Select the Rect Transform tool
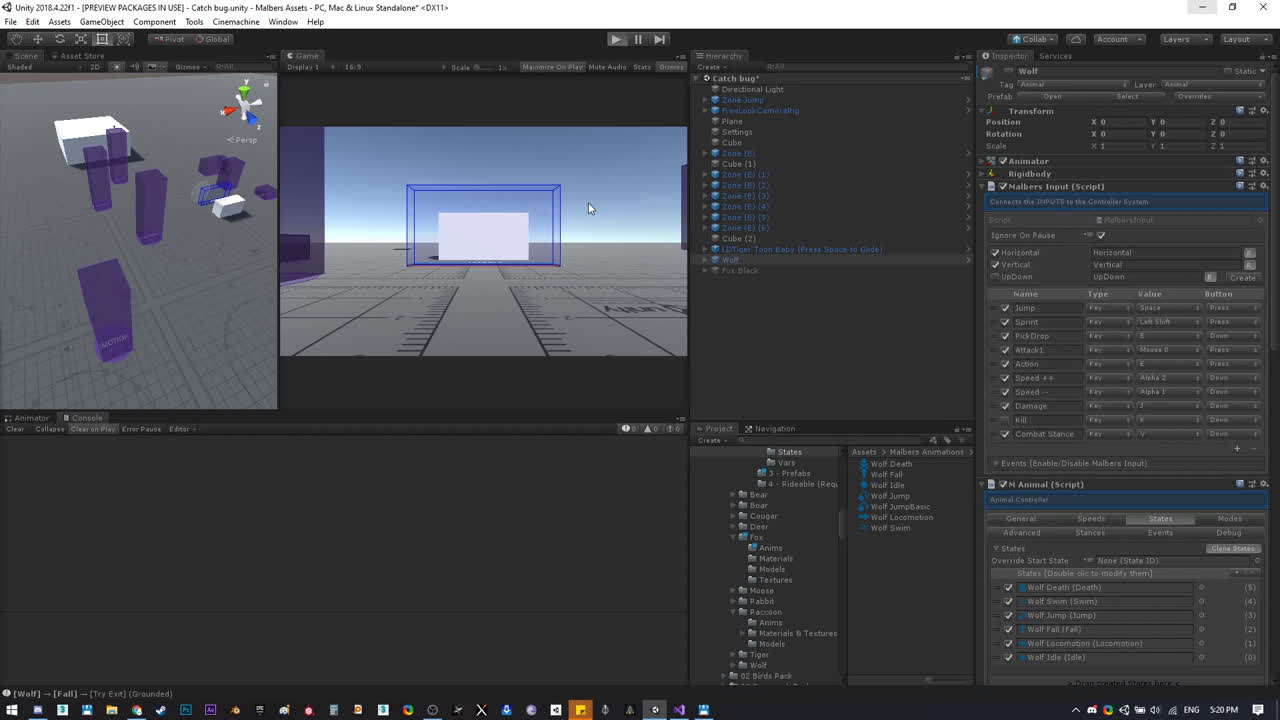This screenshot has height=720, width=1280. pos(102,39)
